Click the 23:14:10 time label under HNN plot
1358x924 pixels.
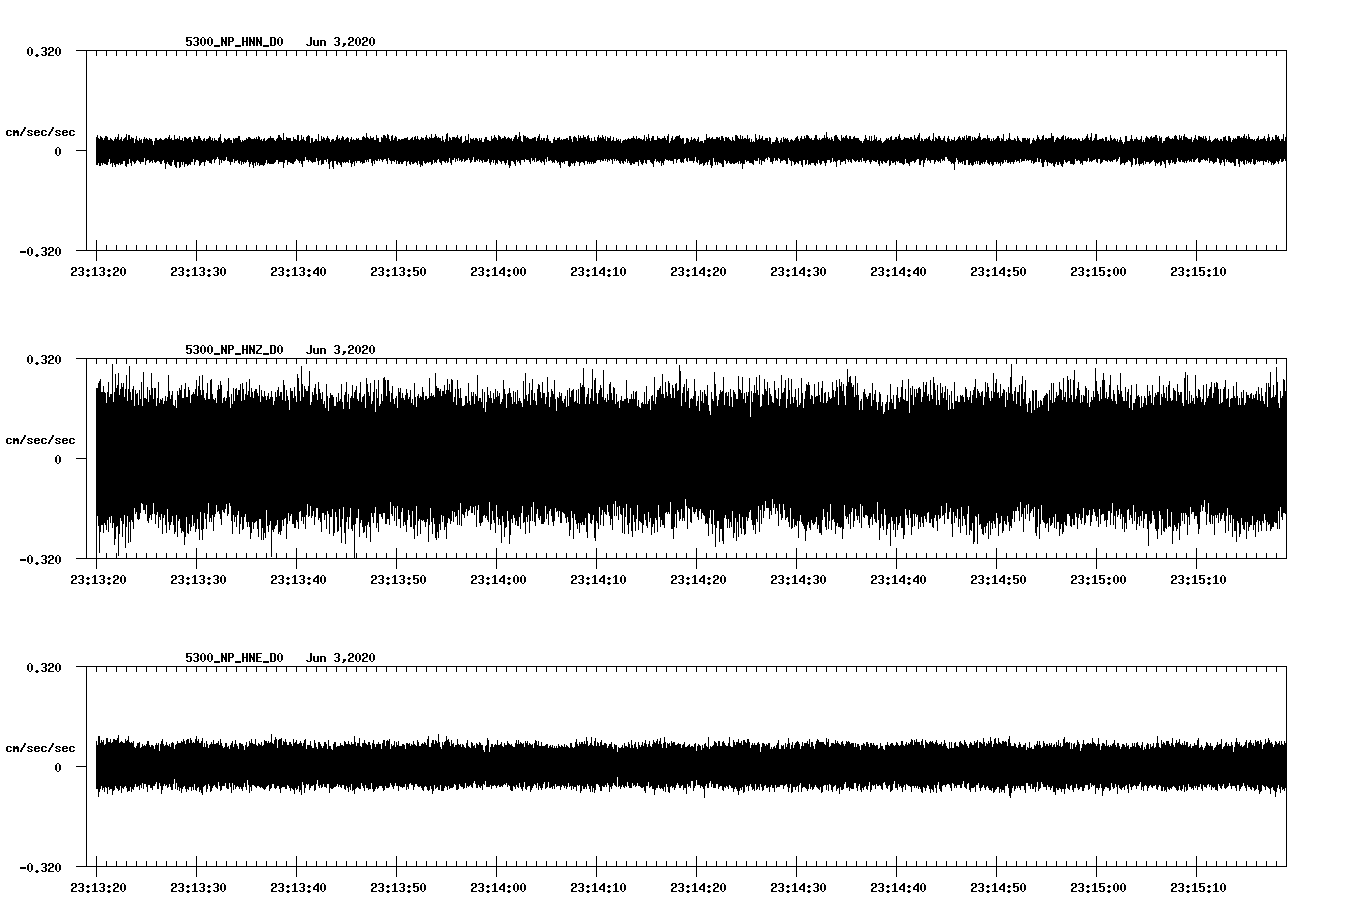click(598, 271)
